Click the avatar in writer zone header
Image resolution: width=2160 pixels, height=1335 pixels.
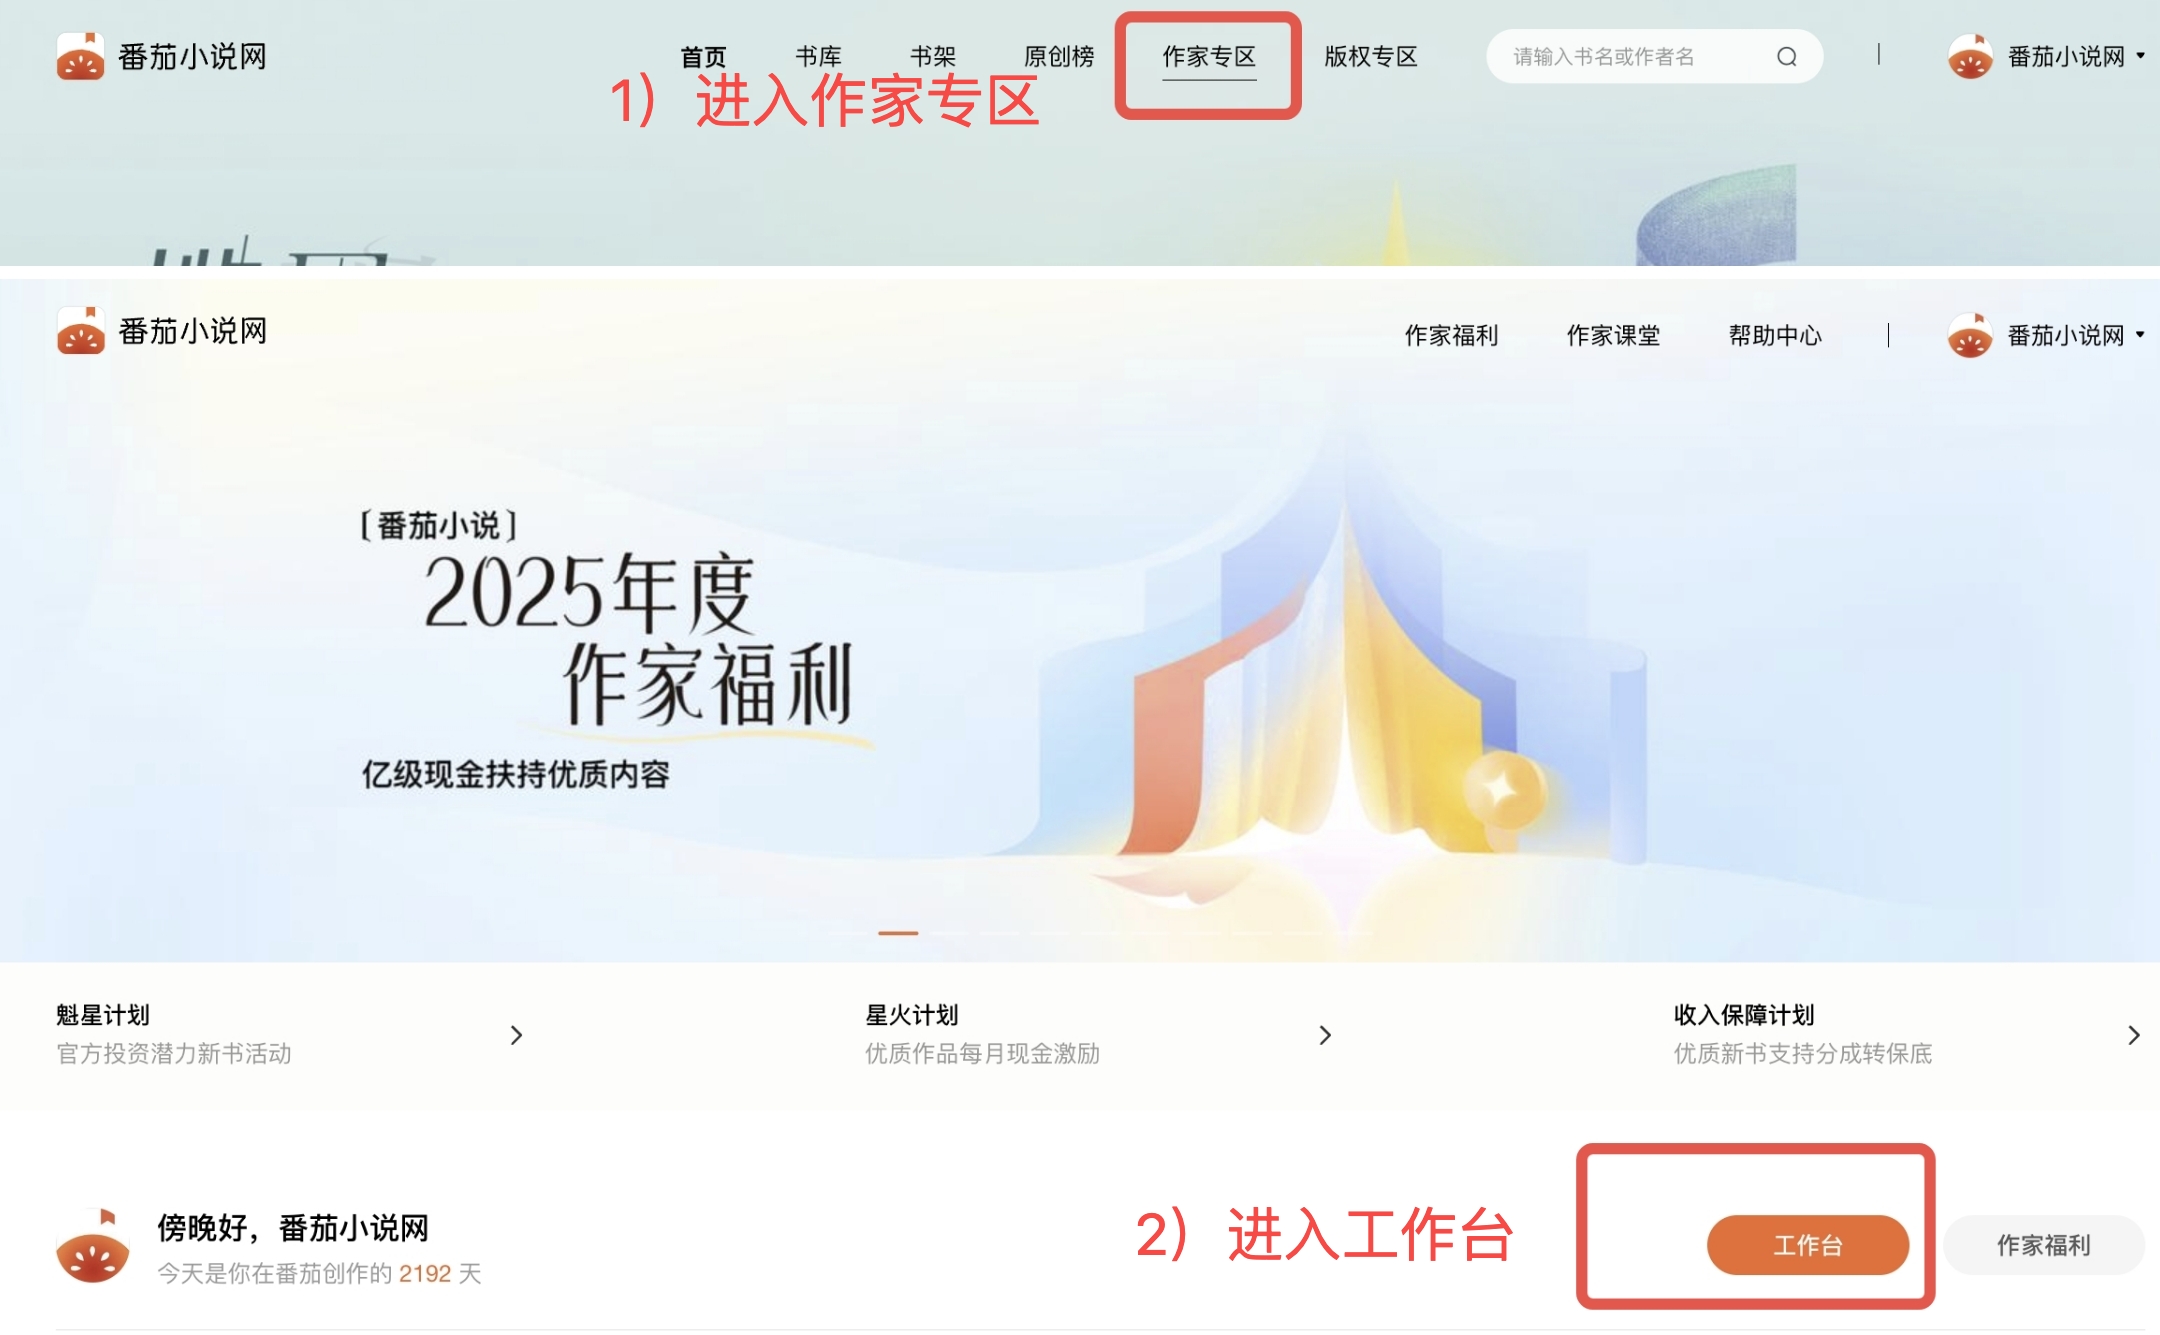click(x=1970, y=335)
